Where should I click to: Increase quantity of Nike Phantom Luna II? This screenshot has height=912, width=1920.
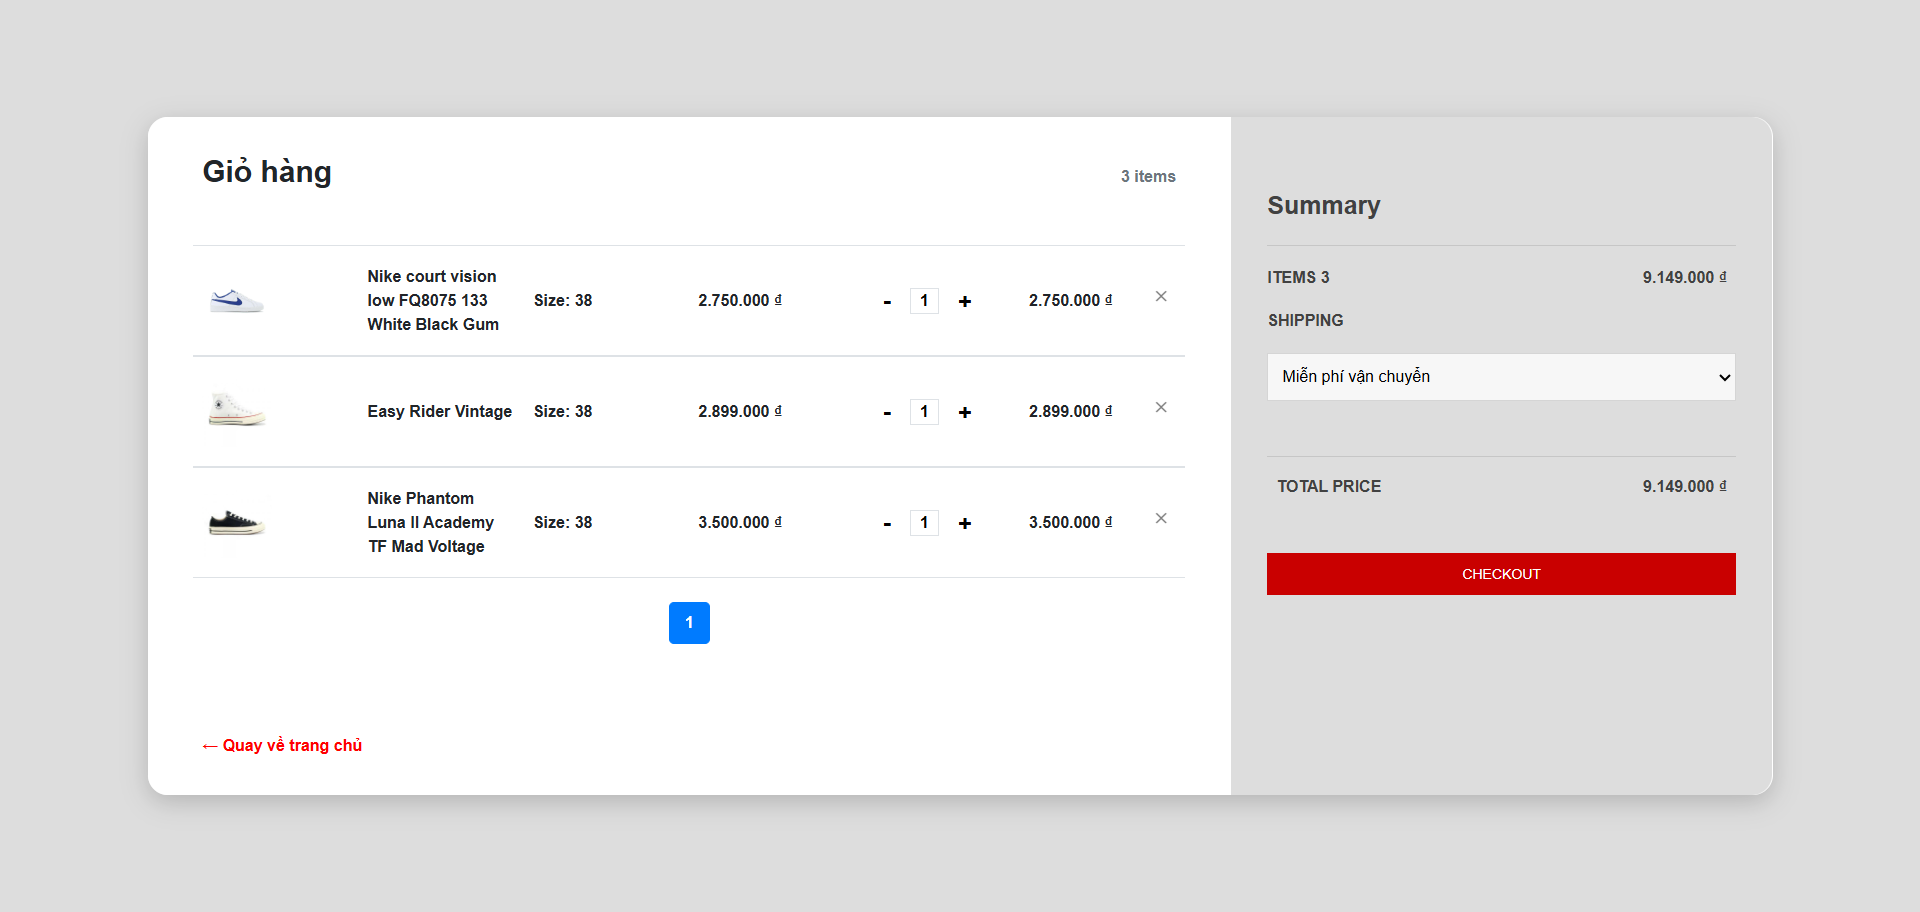click(965, 523)
